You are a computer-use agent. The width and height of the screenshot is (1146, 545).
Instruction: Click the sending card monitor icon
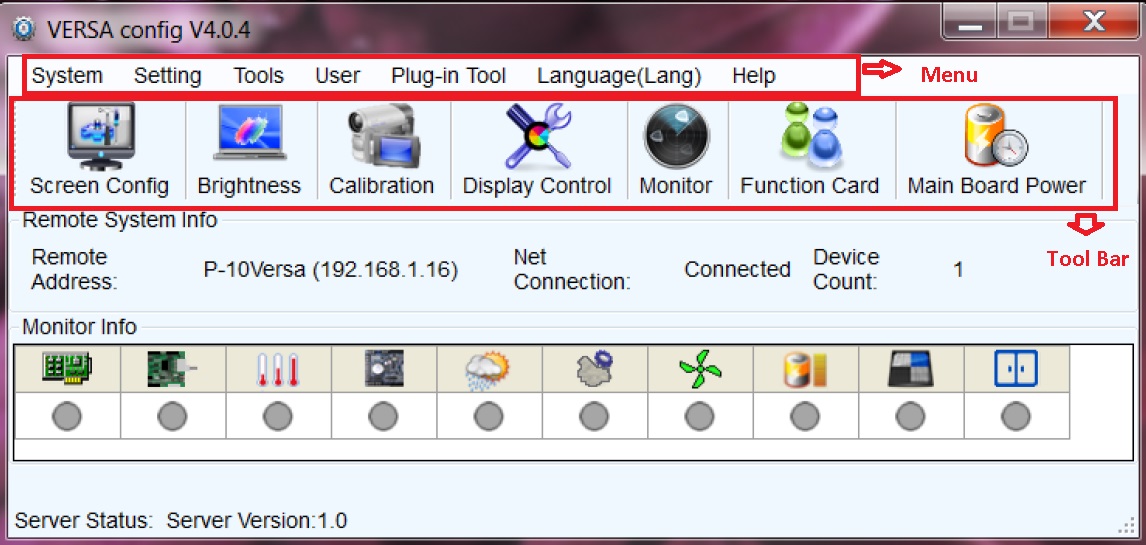67,369
